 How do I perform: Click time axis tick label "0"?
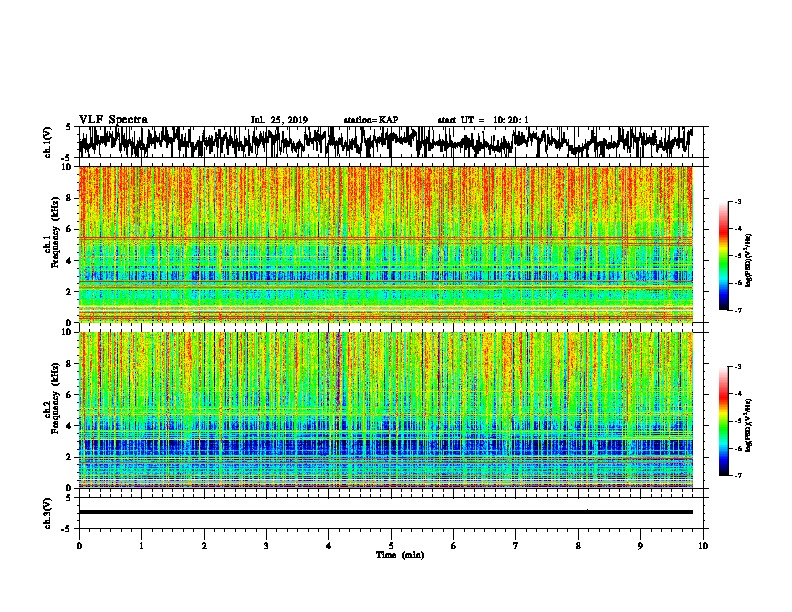click(79, 546)
